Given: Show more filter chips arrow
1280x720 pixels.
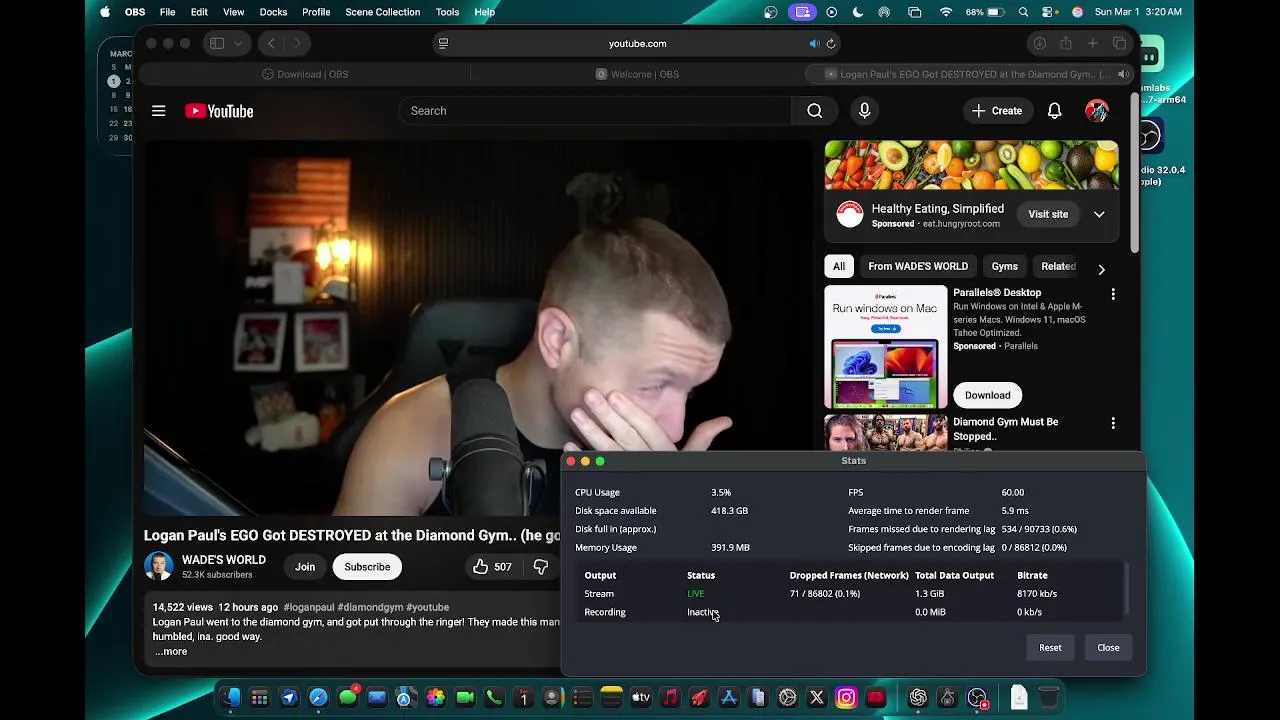Looking at the screenshot, I should (x=1101, y=269).
